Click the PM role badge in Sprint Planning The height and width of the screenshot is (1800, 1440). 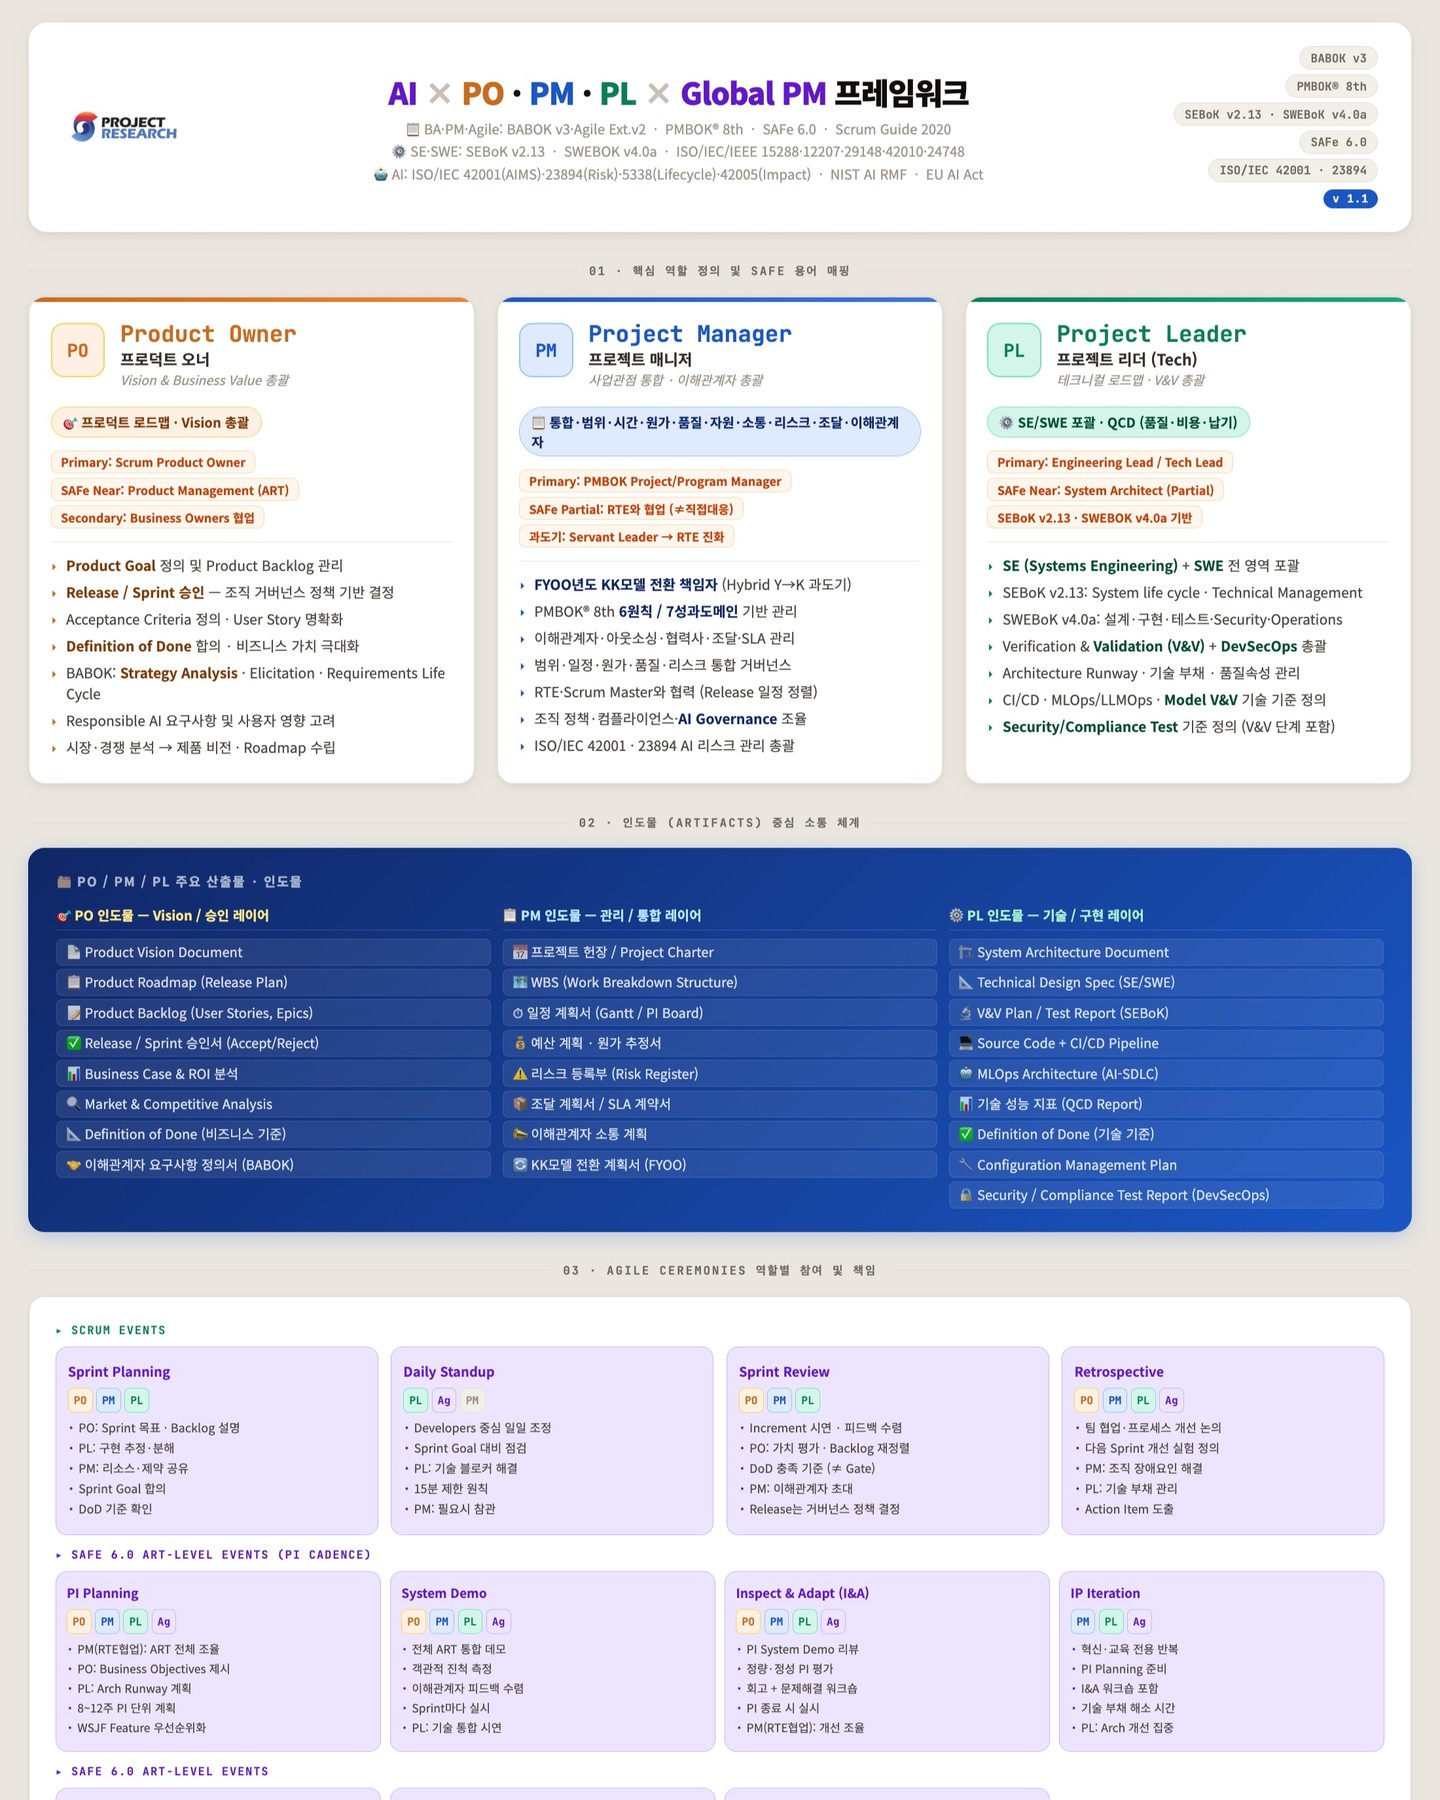[108, 1400]
